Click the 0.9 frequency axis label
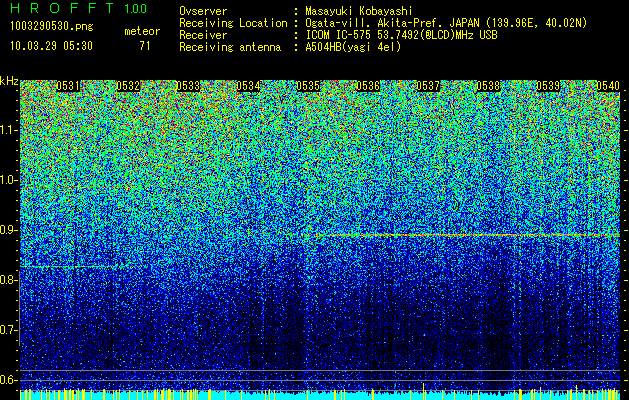Screen dimensions: 629x400 [9, 230]
